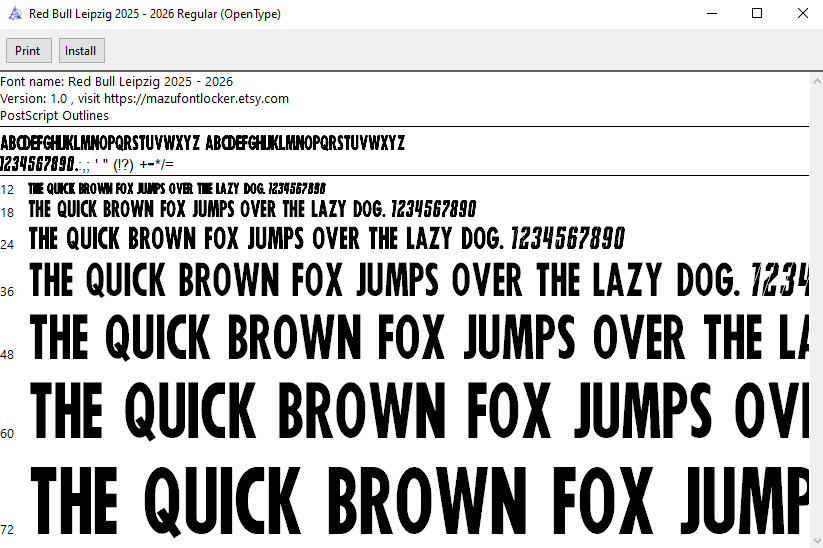Screen dimensions: 823x548
Task: Close the Red Bull Leipzig font window
Action: pos(802,14)
